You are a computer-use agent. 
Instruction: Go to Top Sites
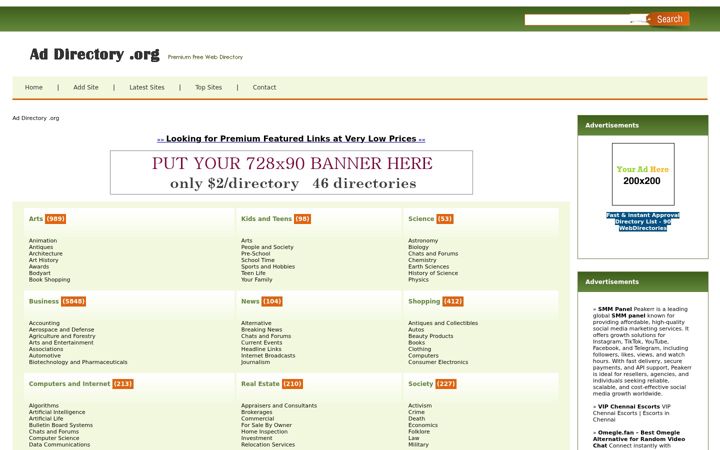(208, 87)
